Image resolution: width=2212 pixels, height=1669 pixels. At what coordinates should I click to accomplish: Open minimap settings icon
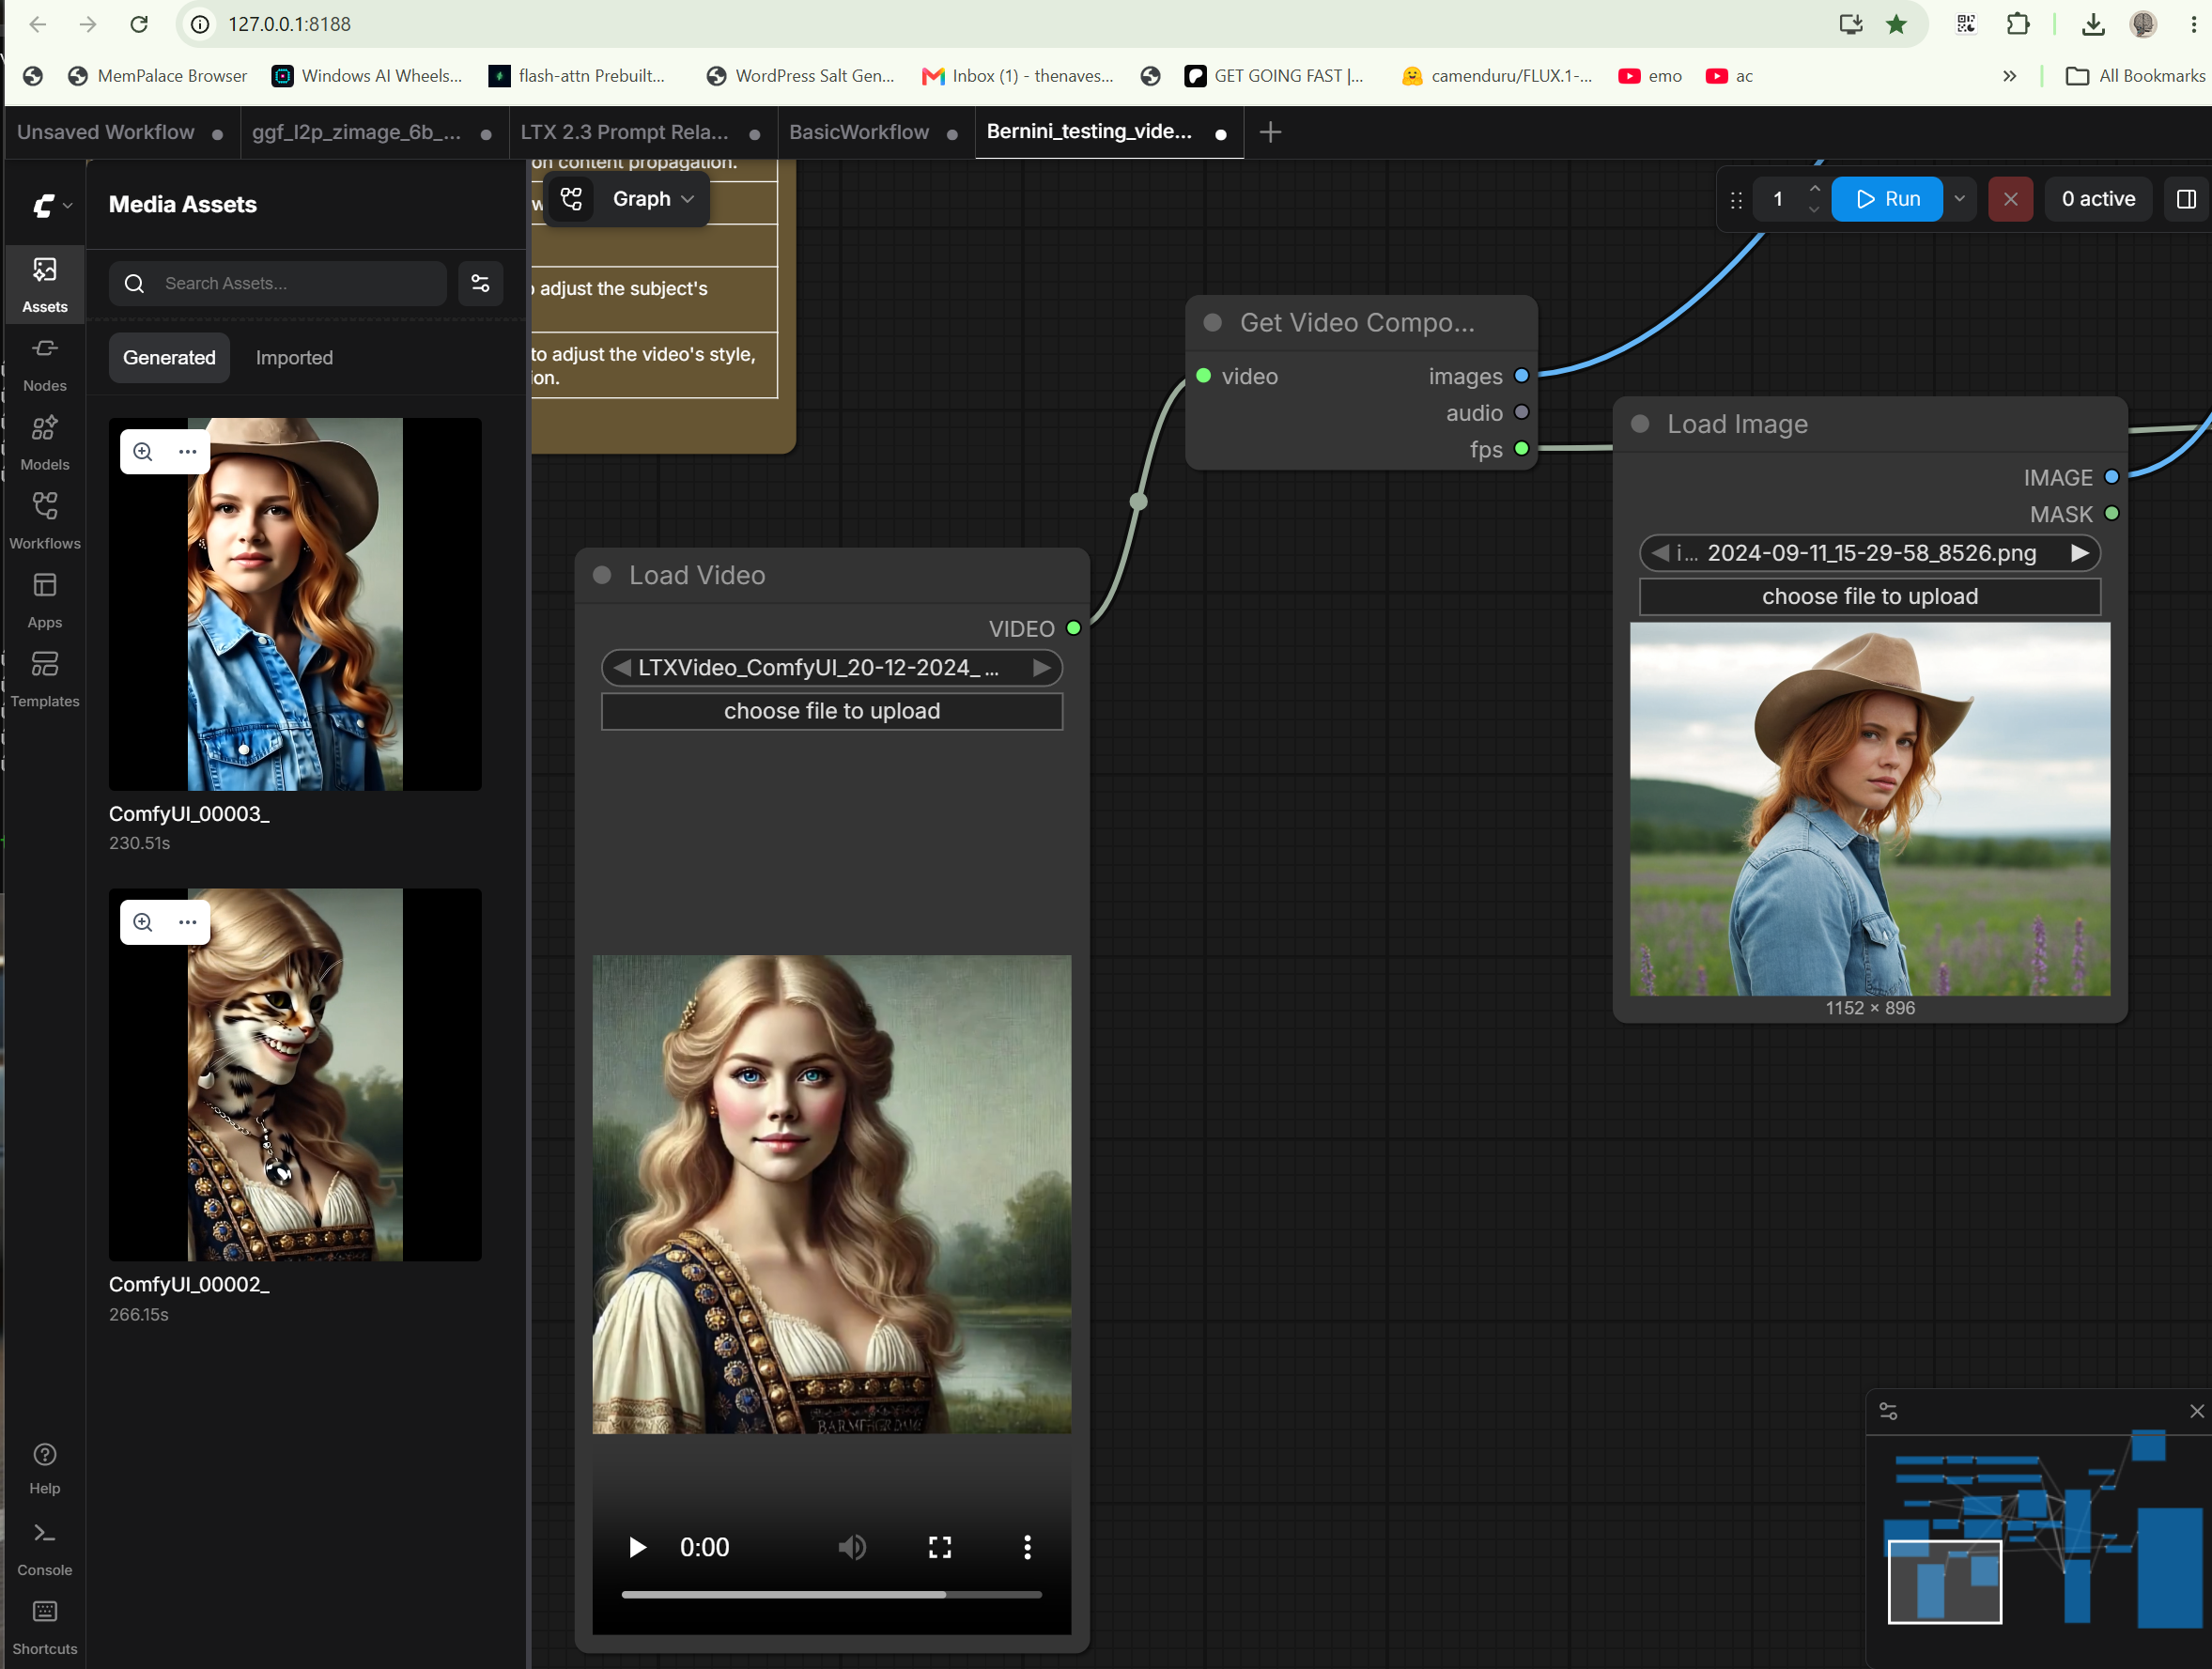1888,1411
